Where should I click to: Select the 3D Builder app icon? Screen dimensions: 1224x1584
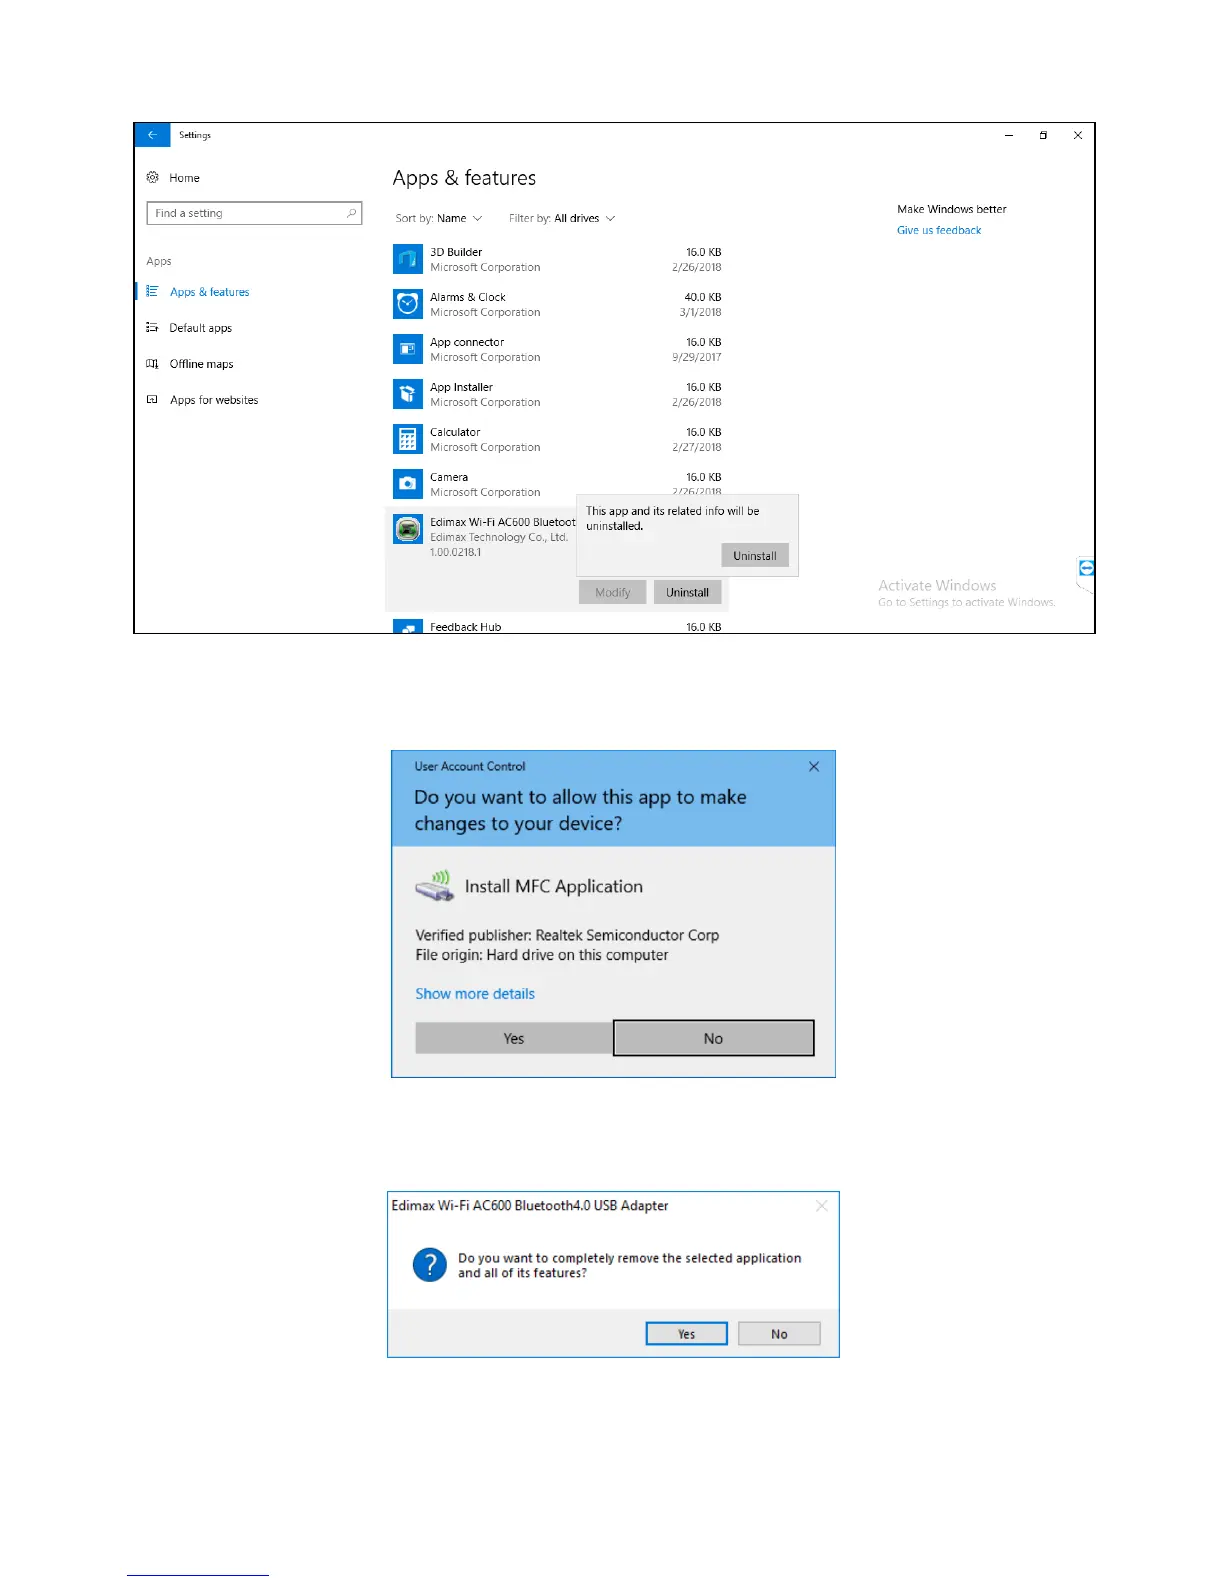pos(408,259)
